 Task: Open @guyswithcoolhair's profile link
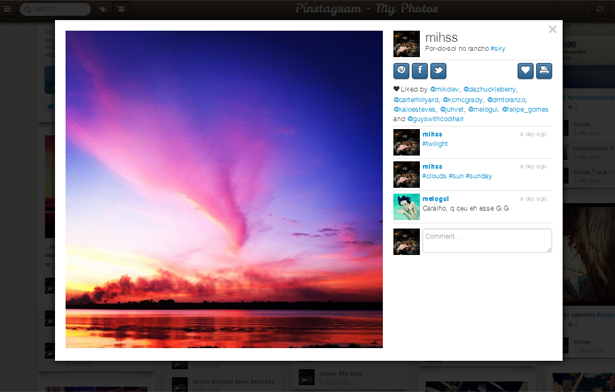point(435,119)
